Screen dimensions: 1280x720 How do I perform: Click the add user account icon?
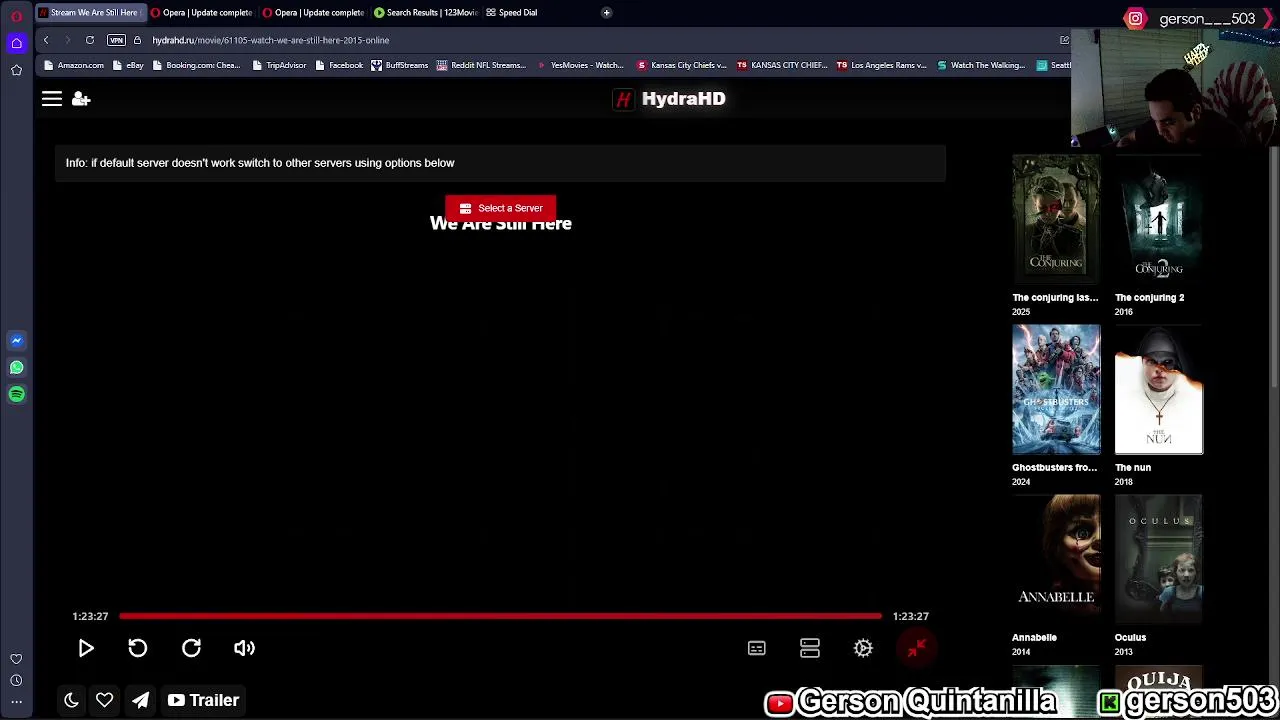tap(81, 99)
